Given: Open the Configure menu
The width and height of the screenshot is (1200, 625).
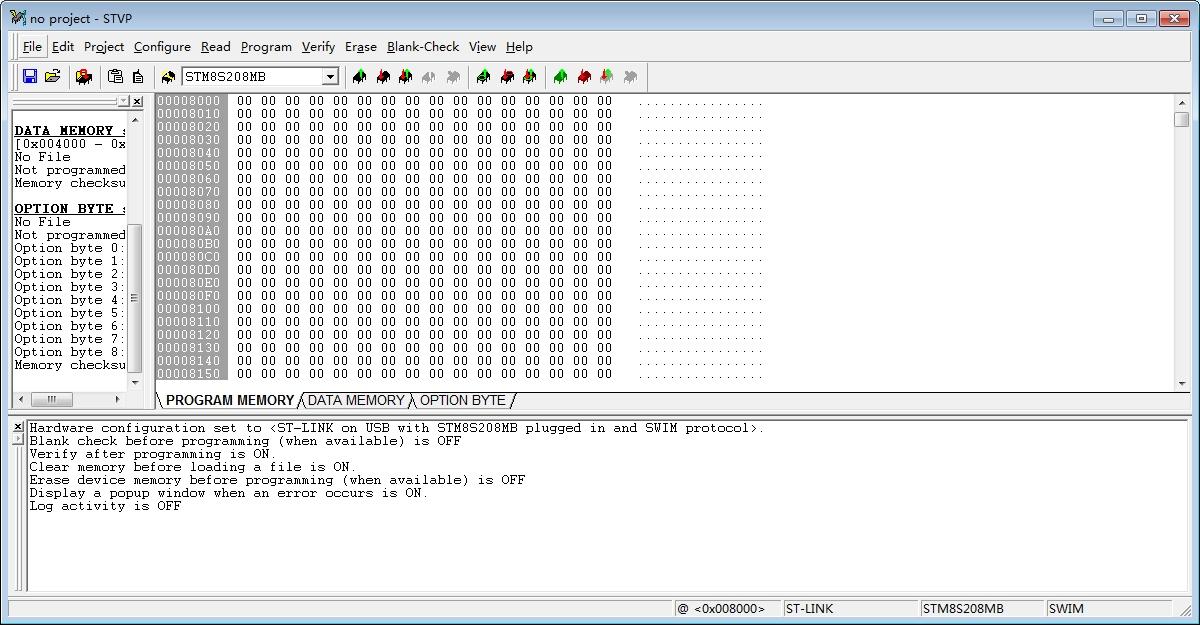Looking at the screenshot, I should click(x=162, y=47).
